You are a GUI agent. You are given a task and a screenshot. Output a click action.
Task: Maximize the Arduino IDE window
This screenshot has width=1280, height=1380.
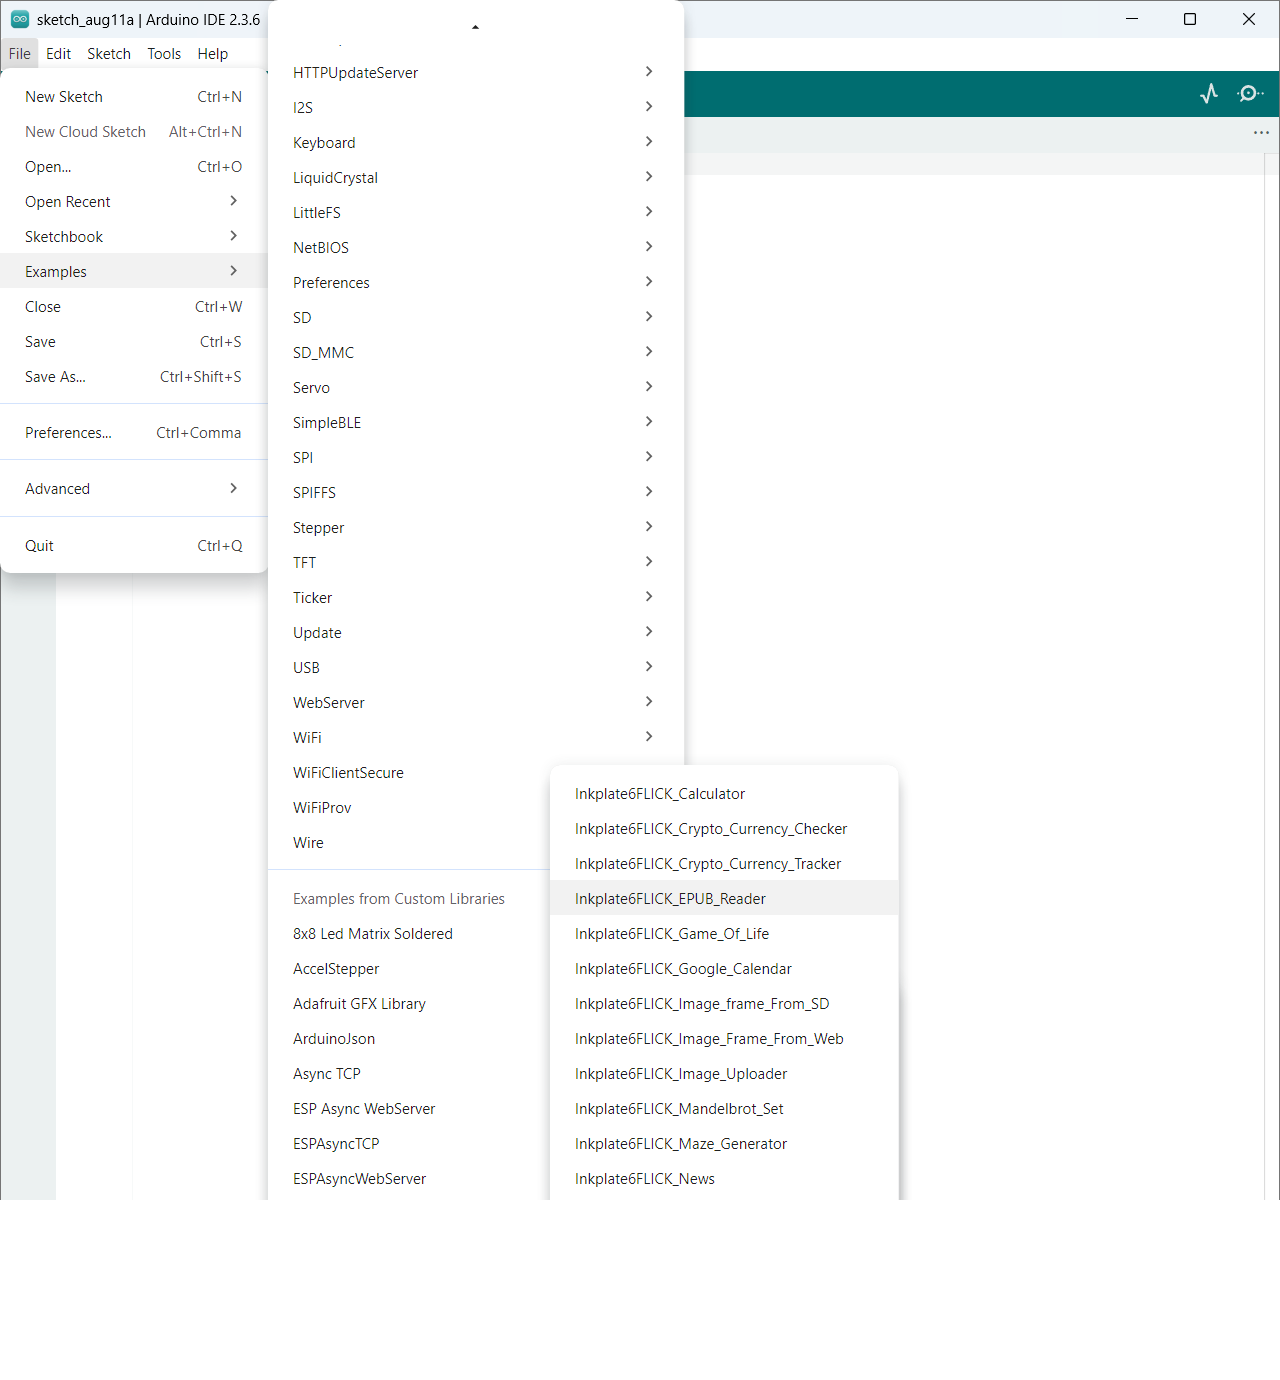tap(1190, 19)
